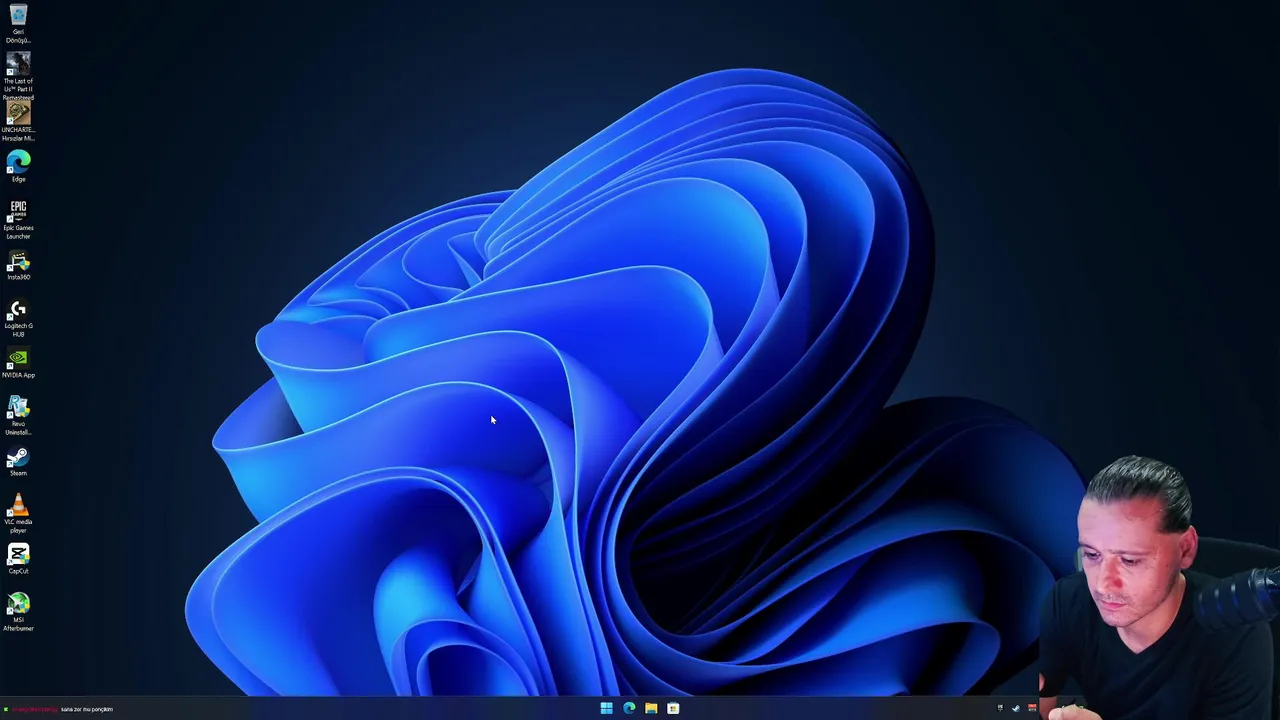The width and height of the screenshot is (1280, 720).
Task: Select the VLC media player shortcut
Action: click(x=18, y=514)
